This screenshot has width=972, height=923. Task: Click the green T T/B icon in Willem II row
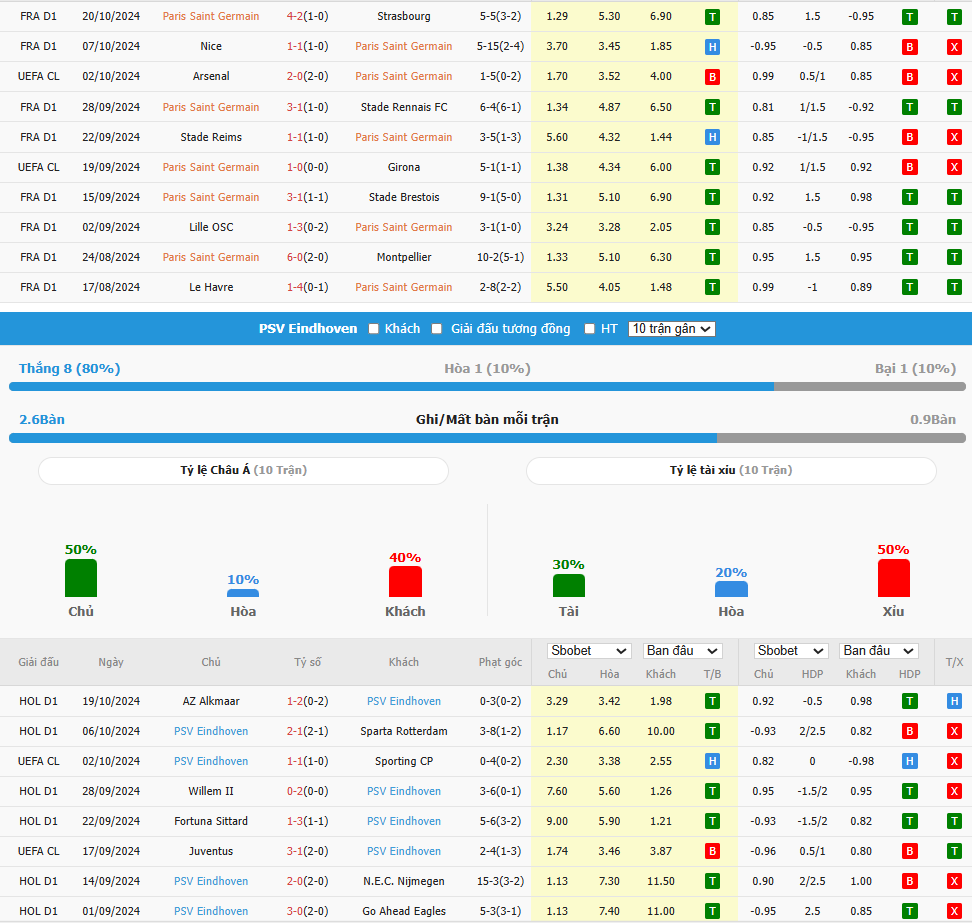pos(712,792)
